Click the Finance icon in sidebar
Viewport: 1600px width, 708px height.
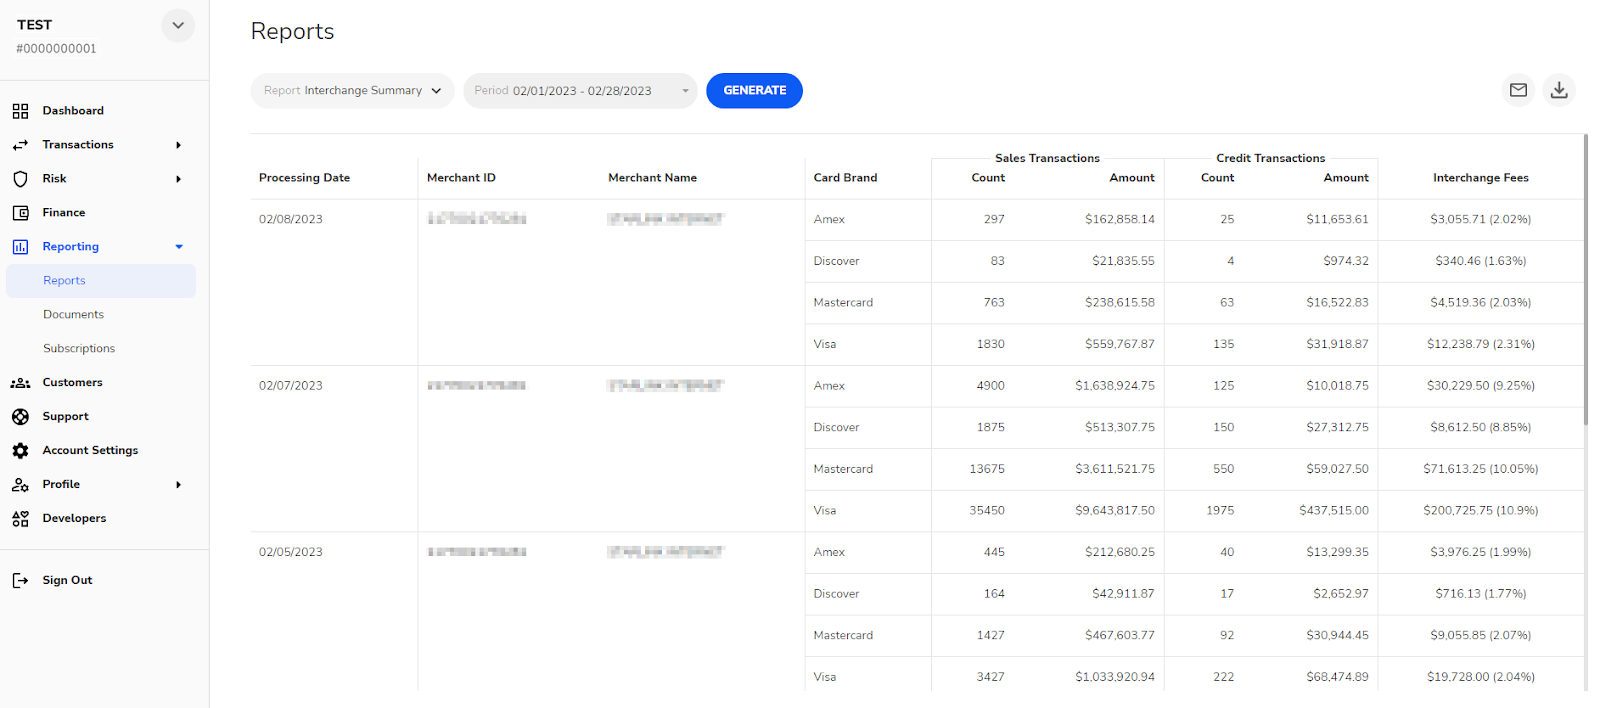pyautogui.click(x=20, y=213)
